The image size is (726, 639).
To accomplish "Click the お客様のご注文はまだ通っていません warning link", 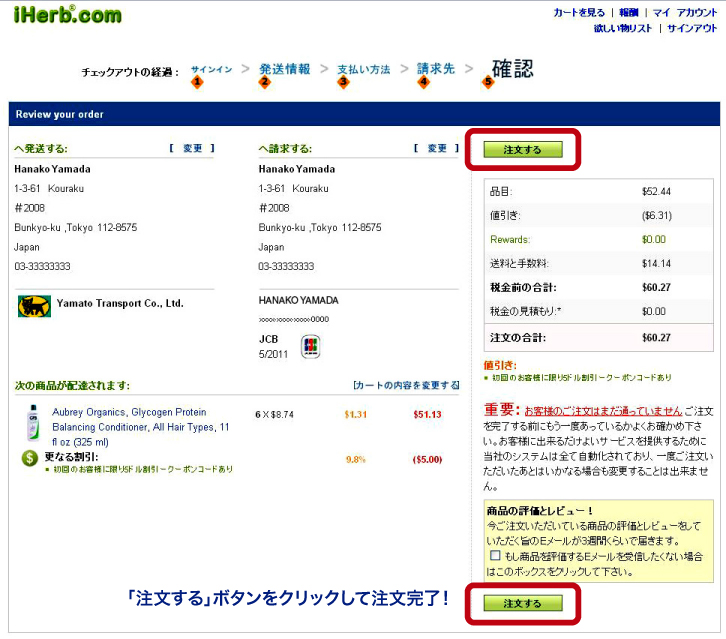I will (603, 411).
